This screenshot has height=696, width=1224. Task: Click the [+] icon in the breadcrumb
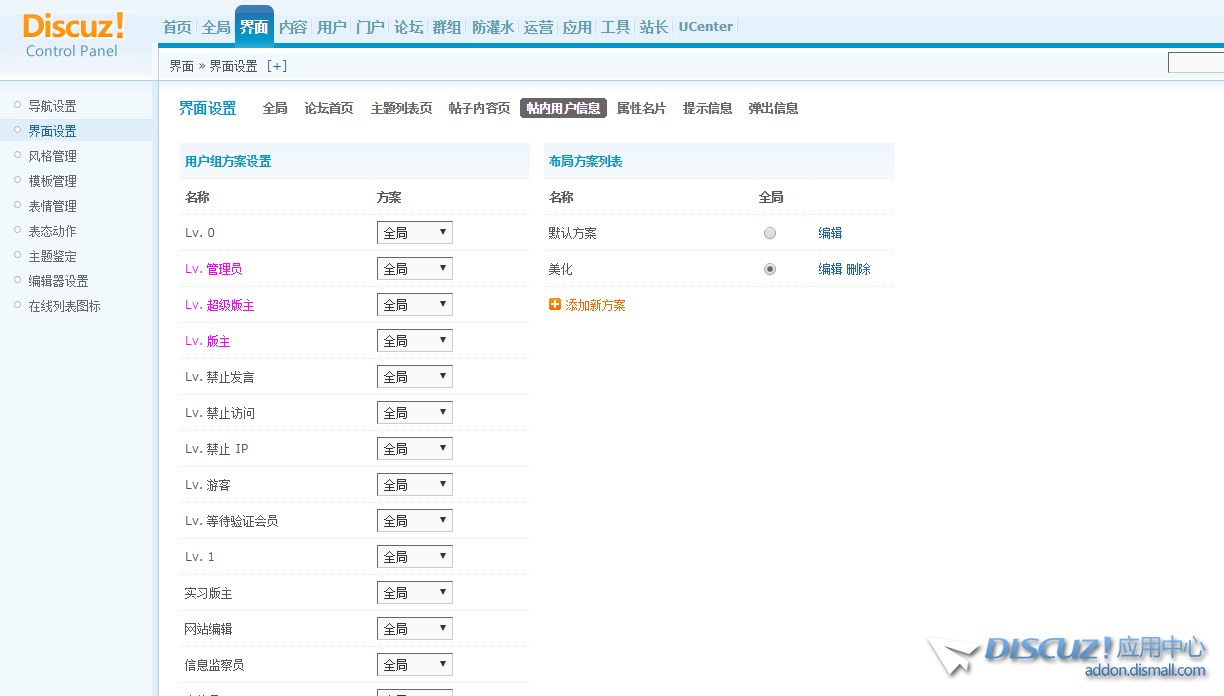tap(277, 66)
